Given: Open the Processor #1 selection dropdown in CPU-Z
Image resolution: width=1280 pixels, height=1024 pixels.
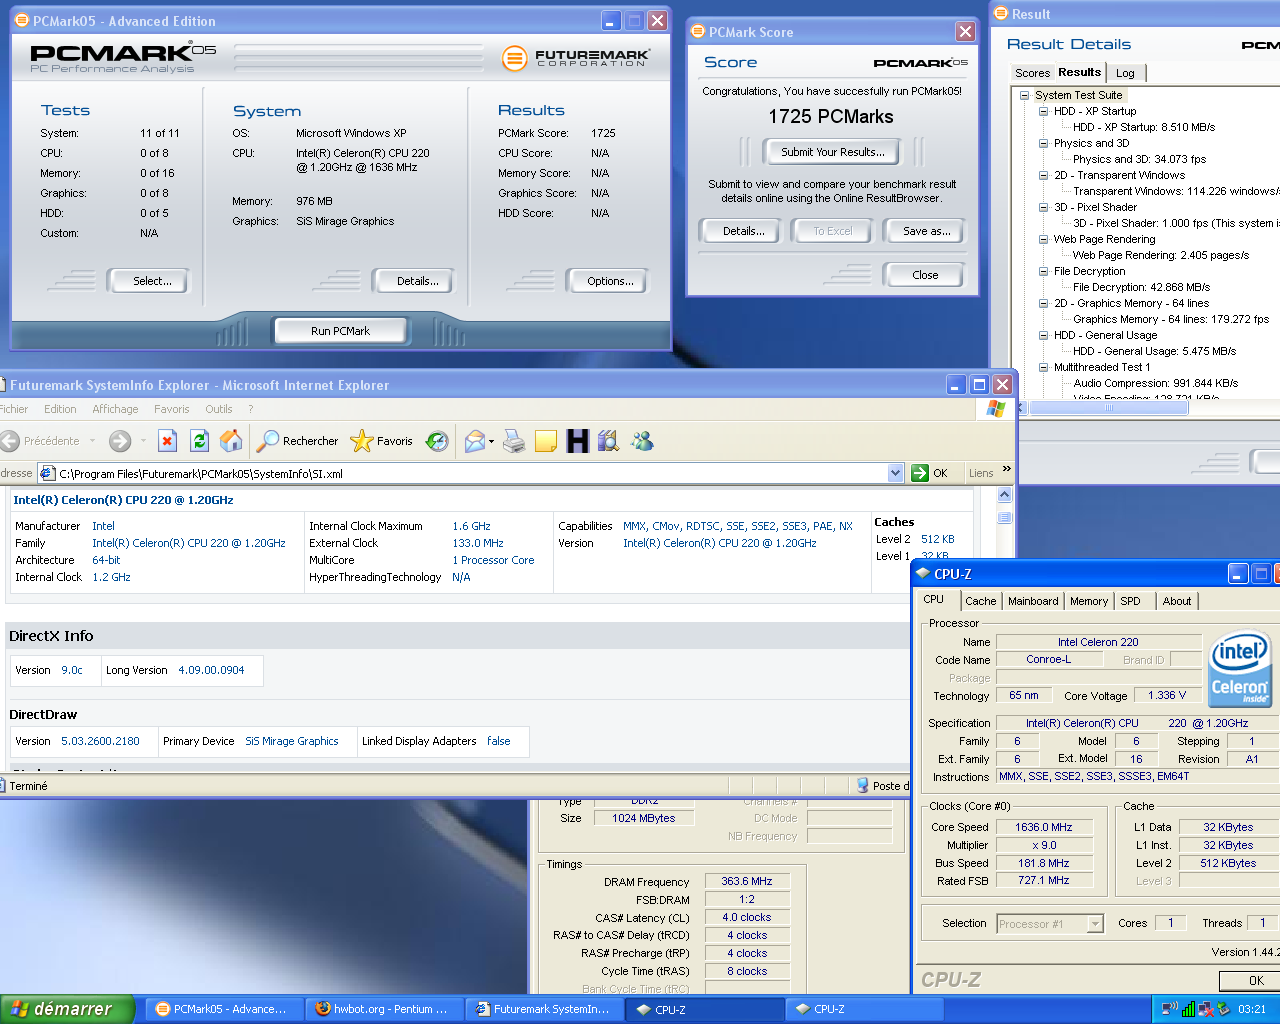Looking at the screenshot, I should [1095, 924].
